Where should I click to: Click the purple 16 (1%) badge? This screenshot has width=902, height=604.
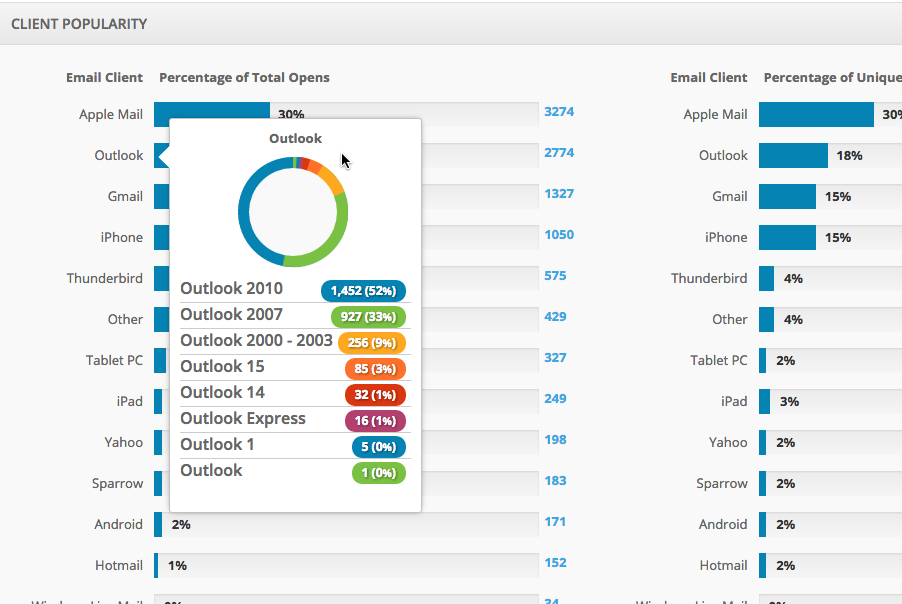click(x=375, y=420)
